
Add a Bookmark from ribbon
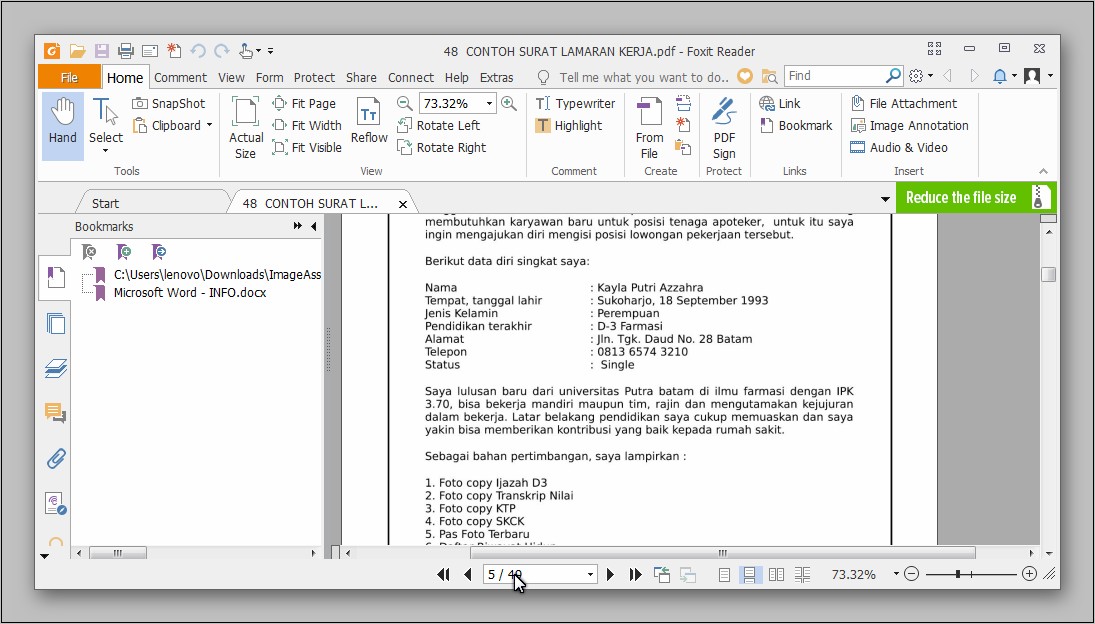796,126
